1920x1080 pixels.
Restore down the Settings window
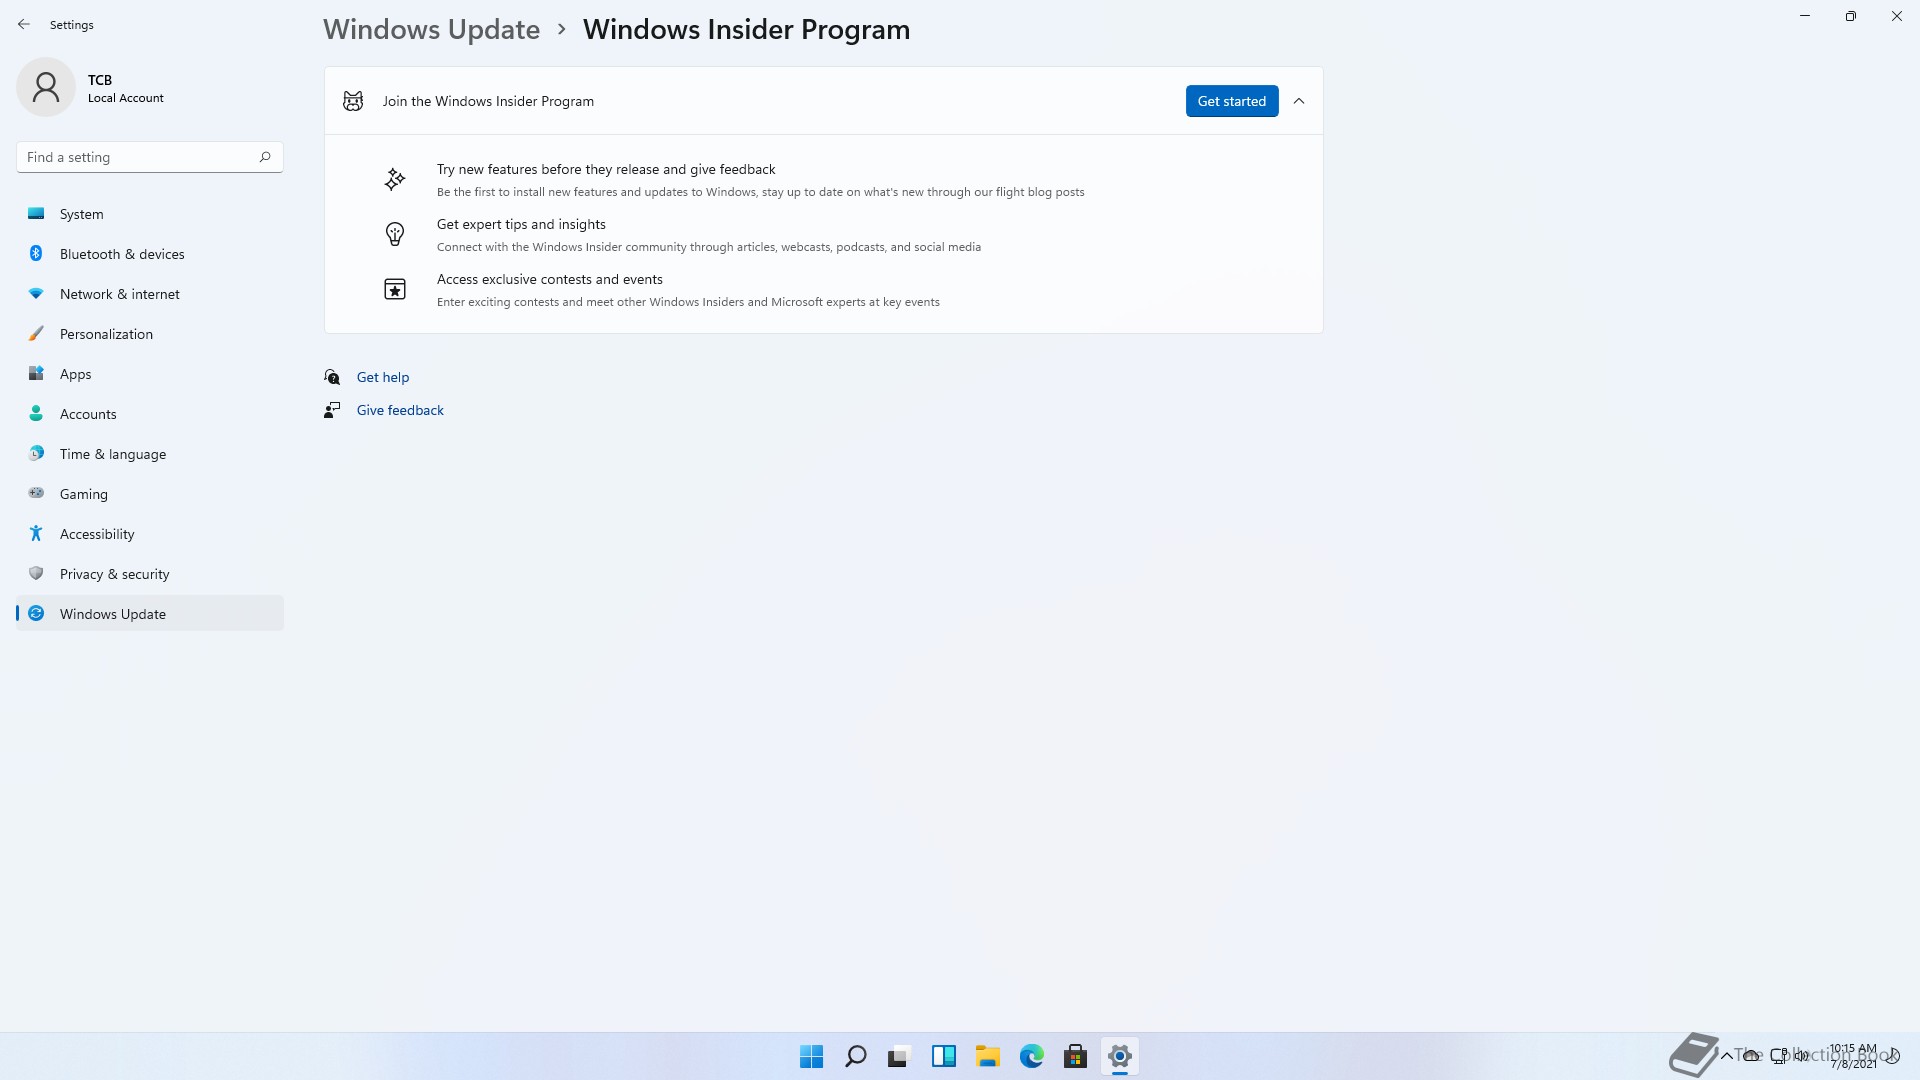click(x=1851, y=16)
